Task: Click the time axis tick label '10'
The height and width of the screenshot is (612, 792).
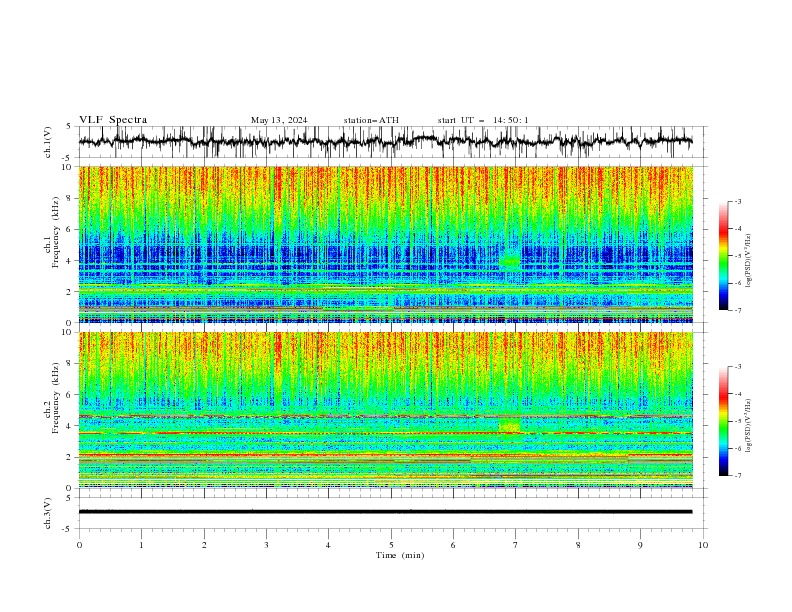Action: coord(703,545)
